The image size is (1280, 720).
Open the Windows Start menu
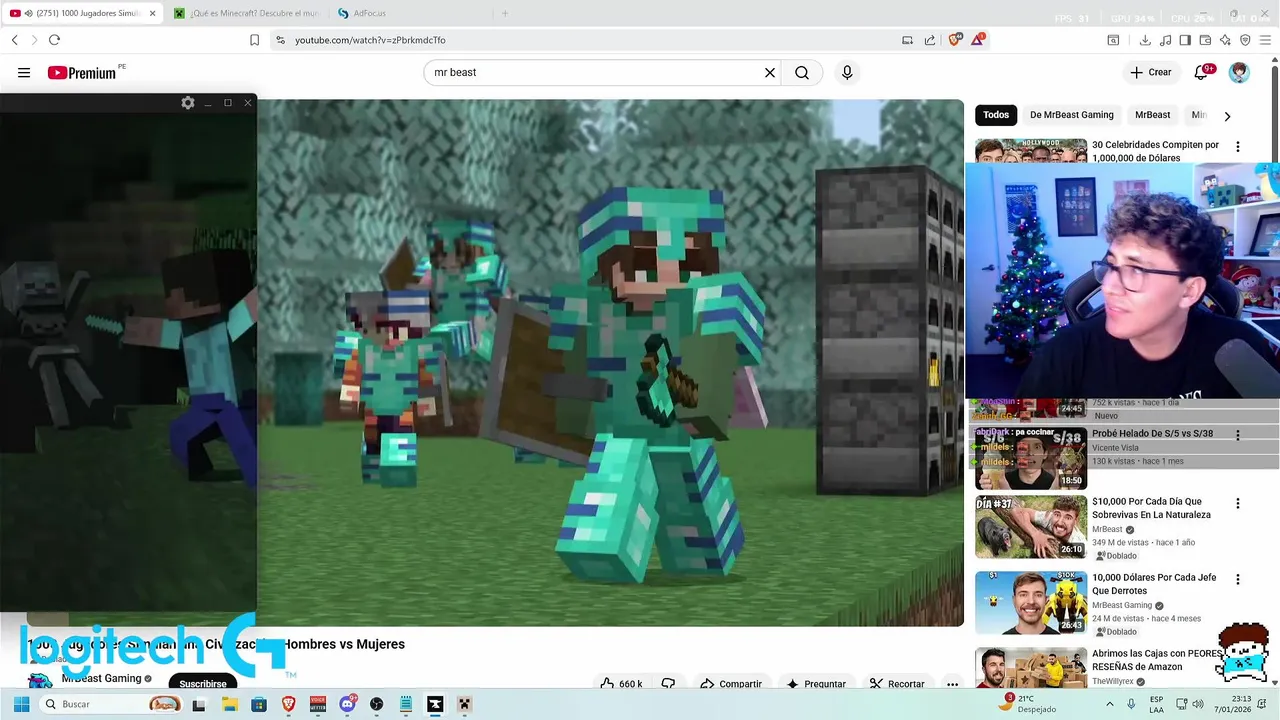point(21,704)
